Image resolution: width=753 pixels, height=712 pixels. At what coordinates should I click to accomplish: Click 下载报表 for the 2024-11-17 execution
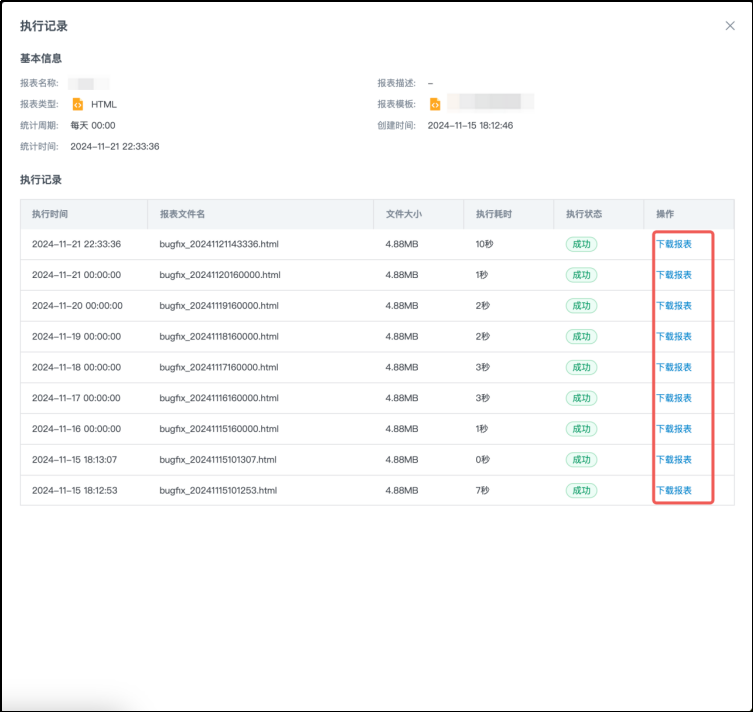[673, 398]
